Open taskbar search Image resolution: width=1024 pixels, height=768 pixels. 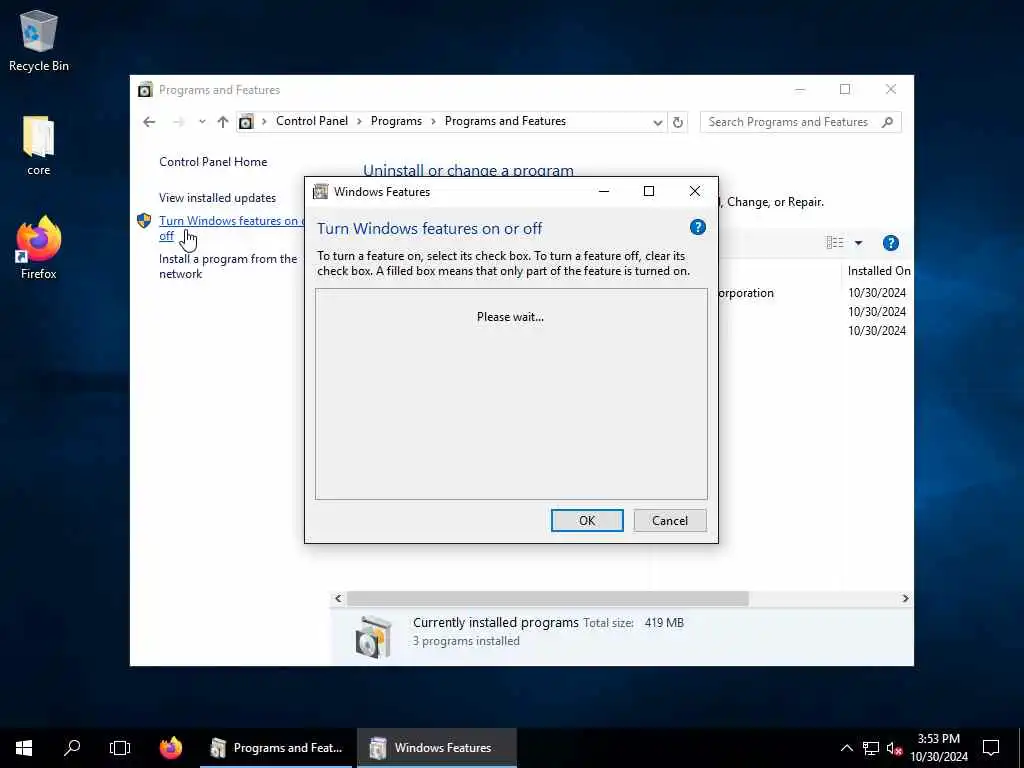[x=72, y=748]
